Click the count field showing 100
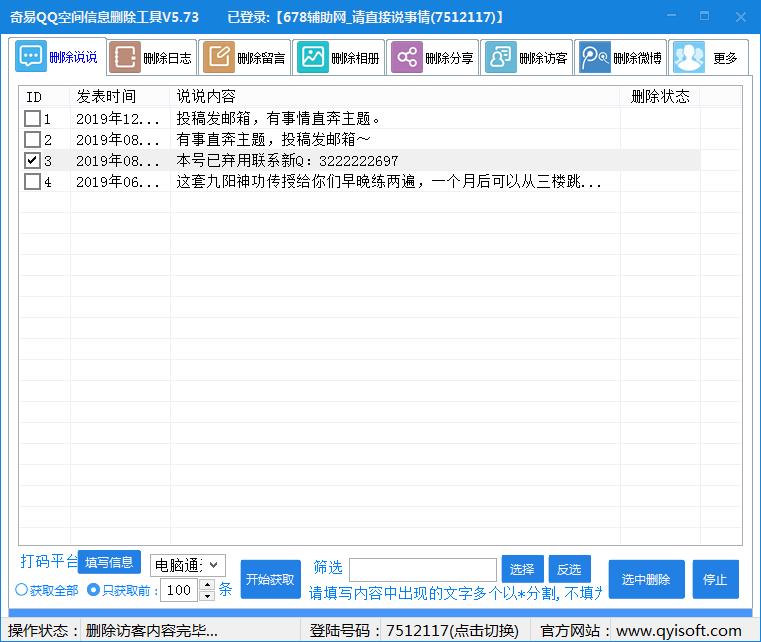The image size is (761, 642). click(180, 590)
